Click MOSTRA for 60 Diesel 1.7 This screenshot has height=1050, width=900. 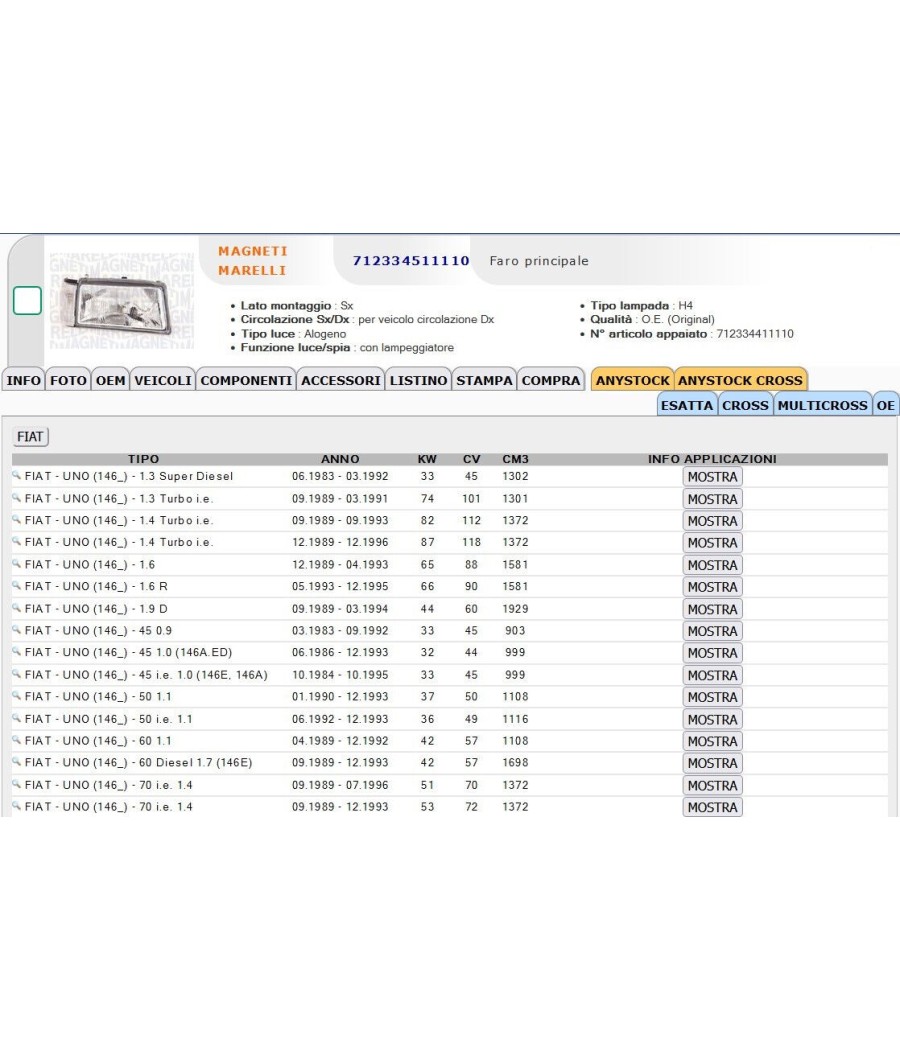pos(712,763)
